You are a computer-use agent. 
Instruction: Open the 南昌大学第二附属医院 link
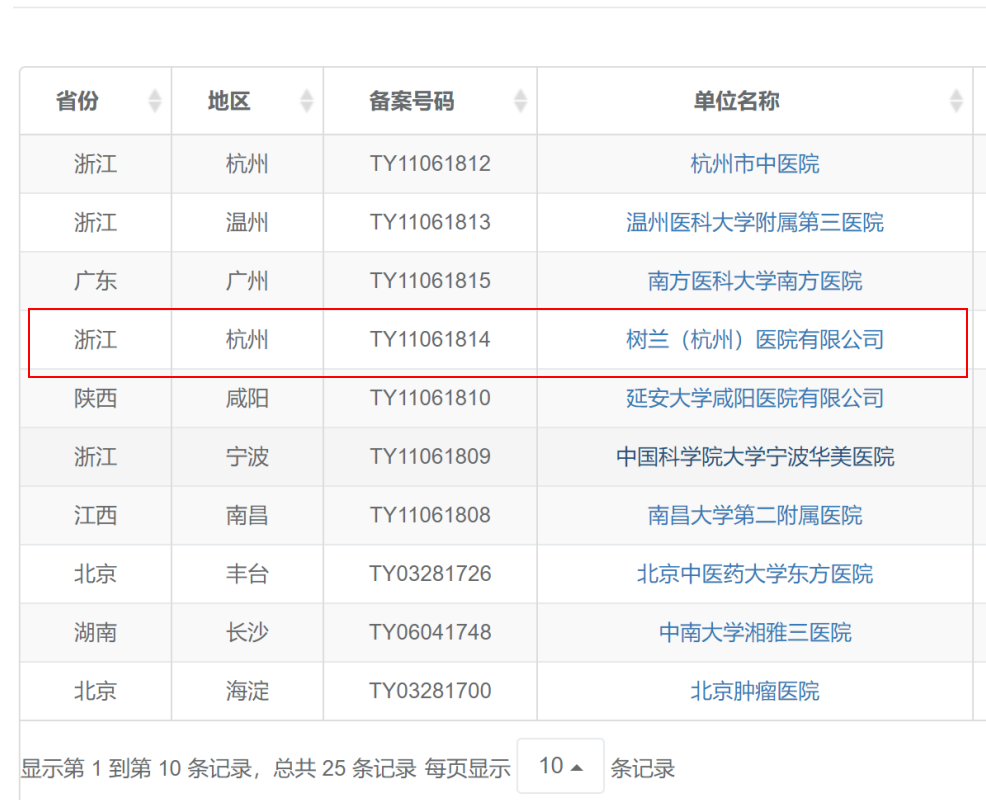coord(755,515)
